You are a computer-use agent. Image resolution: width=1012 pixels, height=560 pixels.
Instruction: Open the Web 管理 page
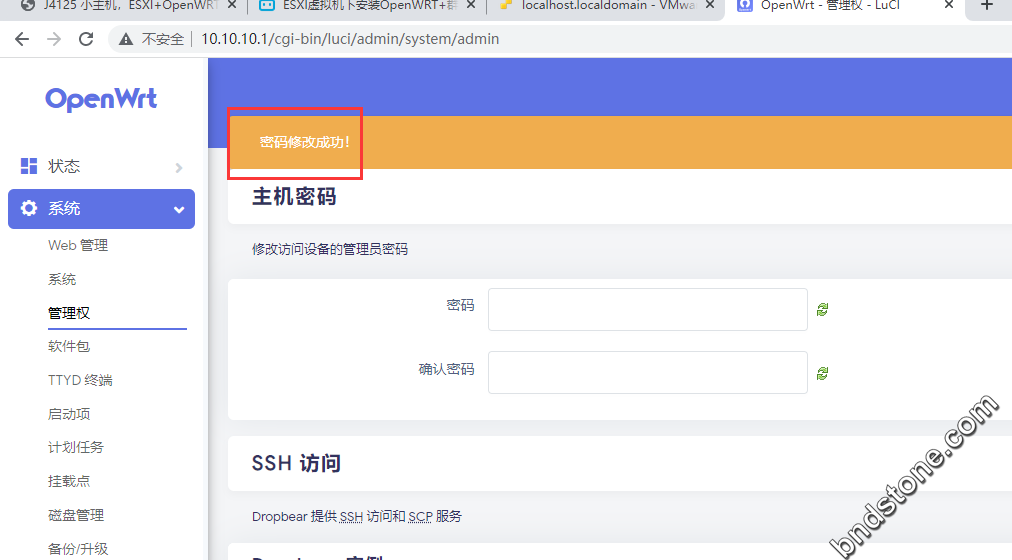coord(78,245)
